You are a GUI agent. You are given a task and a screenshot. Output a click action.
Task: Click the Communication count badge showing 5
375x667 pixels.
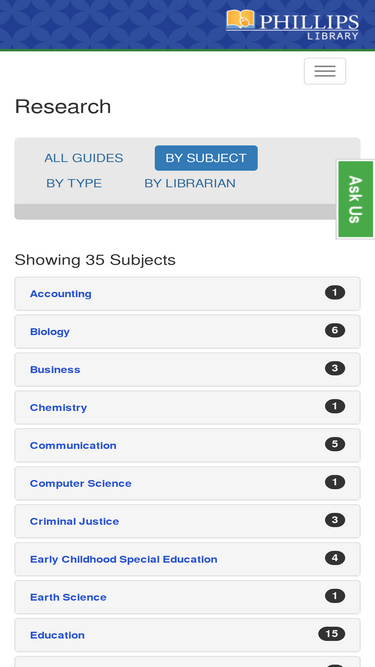[335, 444]
